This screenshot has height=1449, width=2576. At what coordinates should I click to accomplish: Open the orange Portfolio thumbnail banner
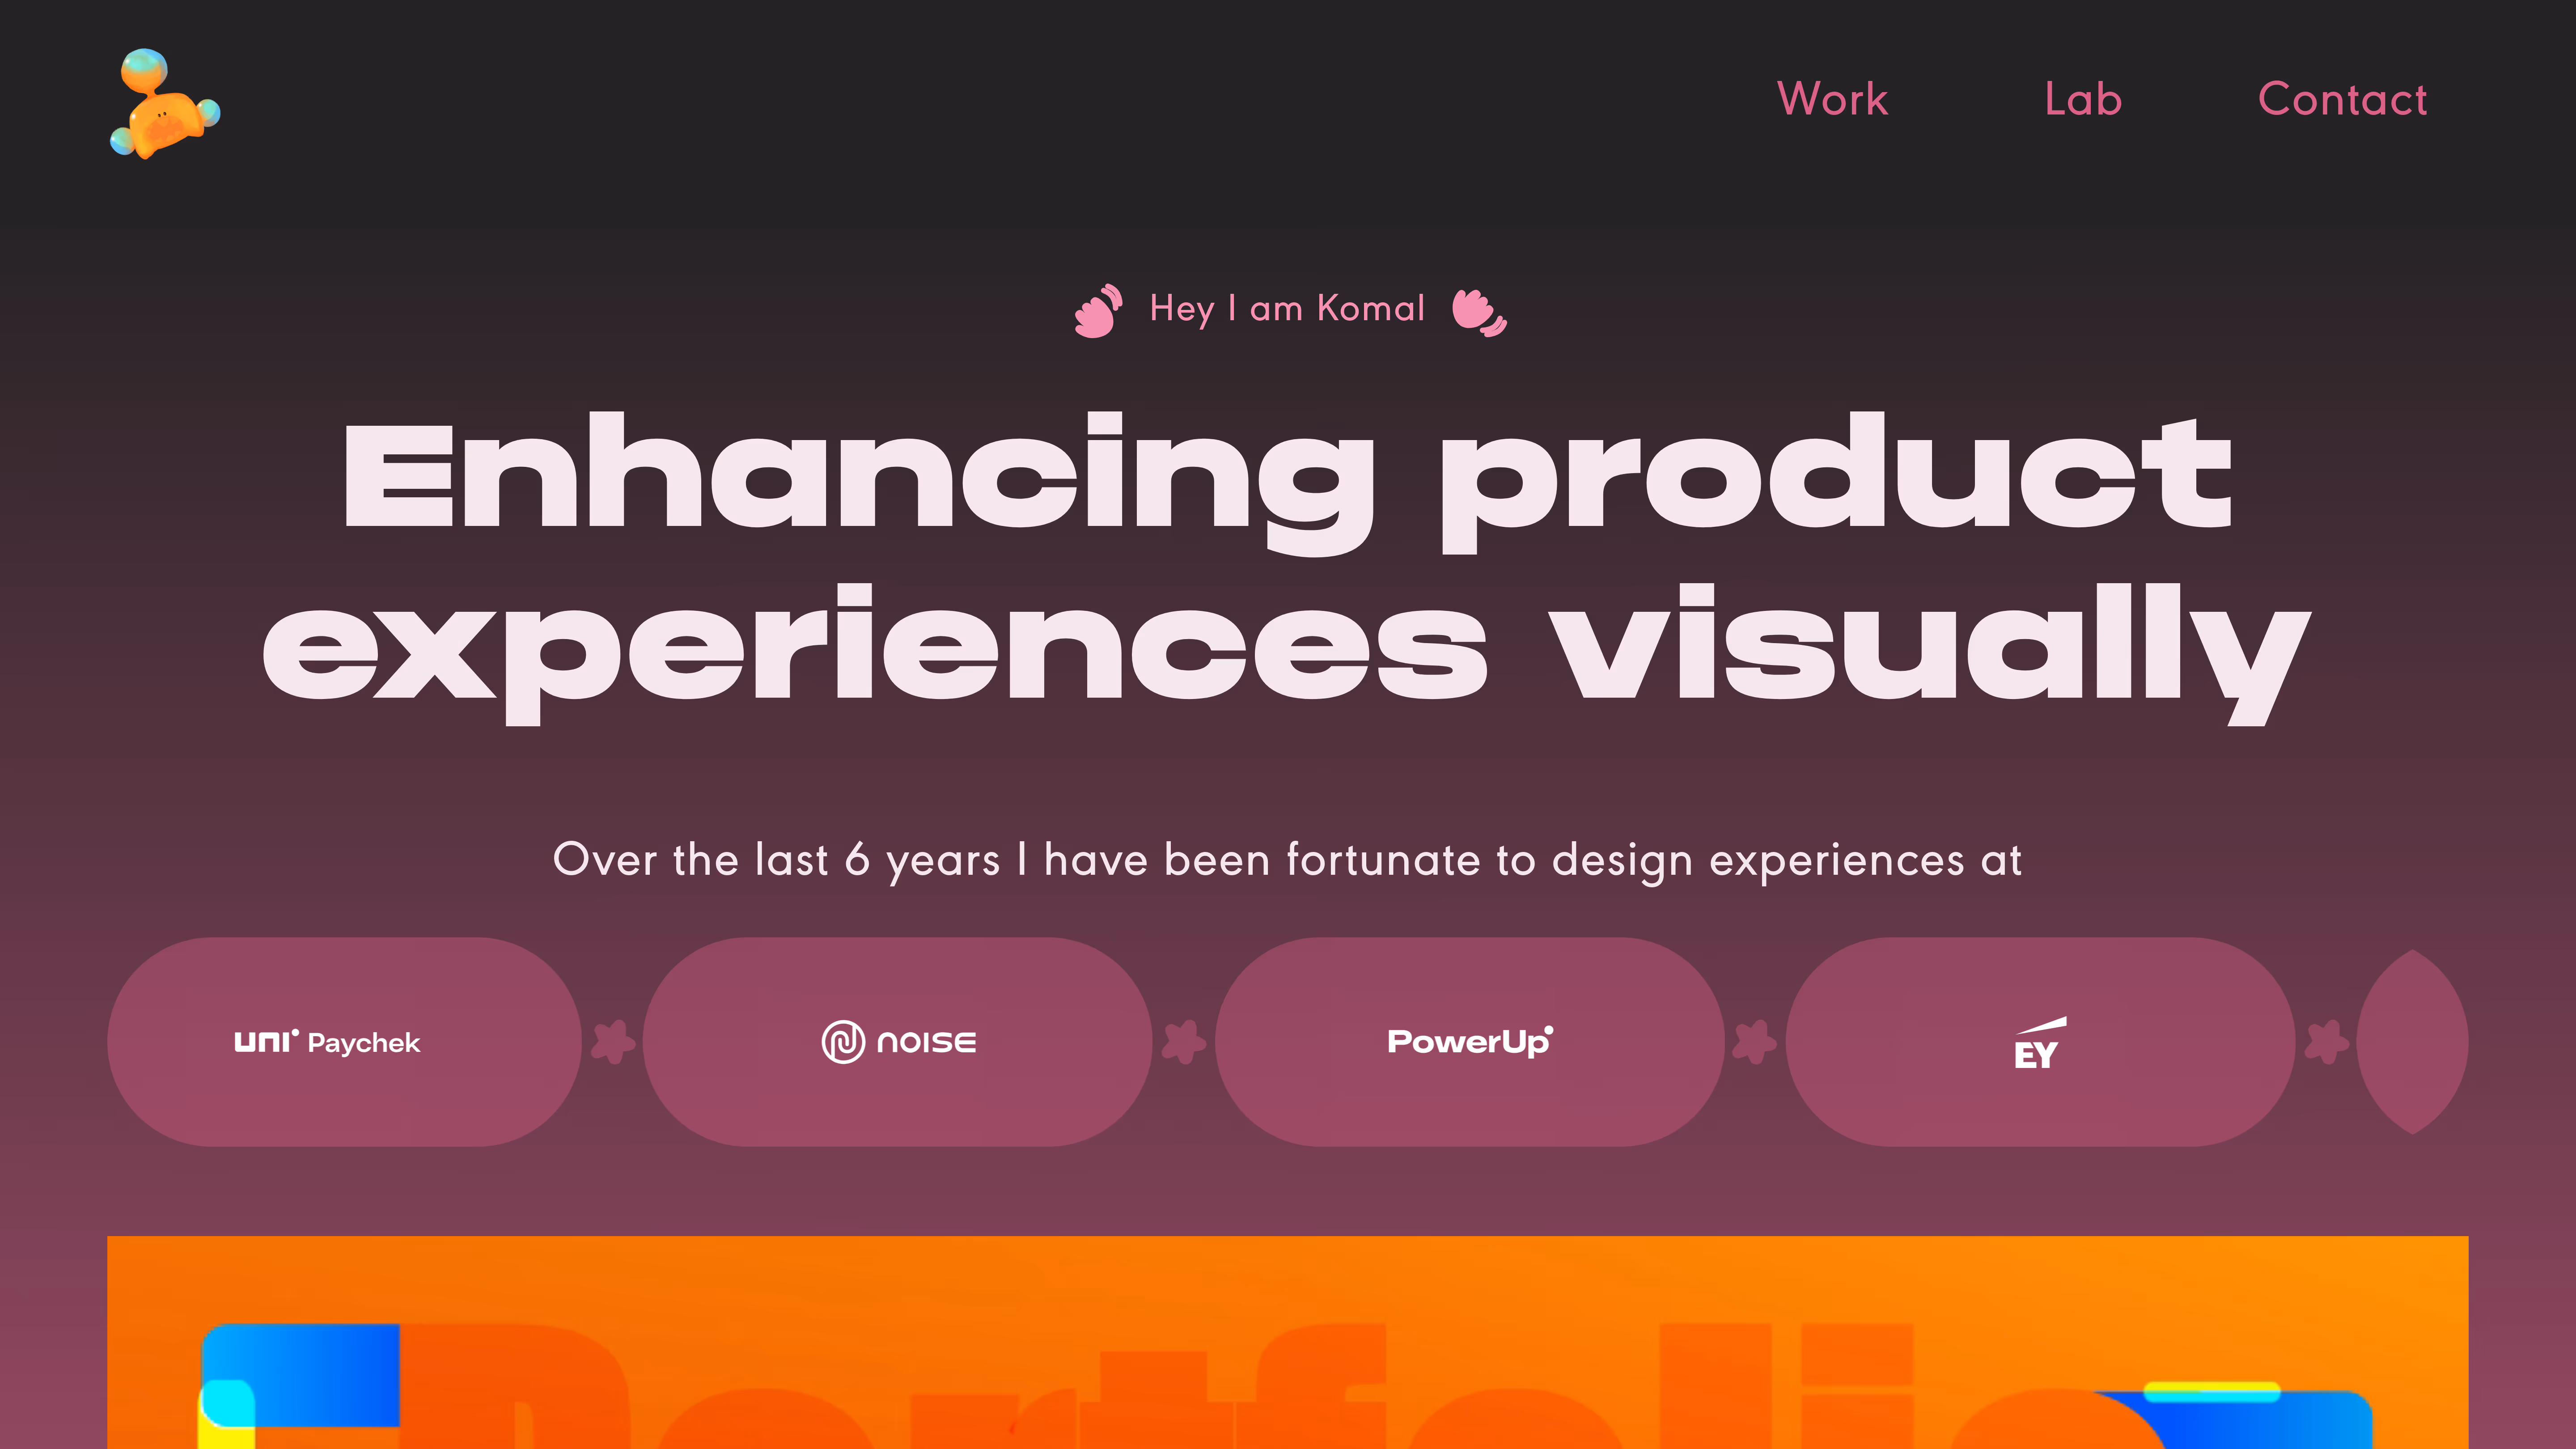pos(1288,1342)
